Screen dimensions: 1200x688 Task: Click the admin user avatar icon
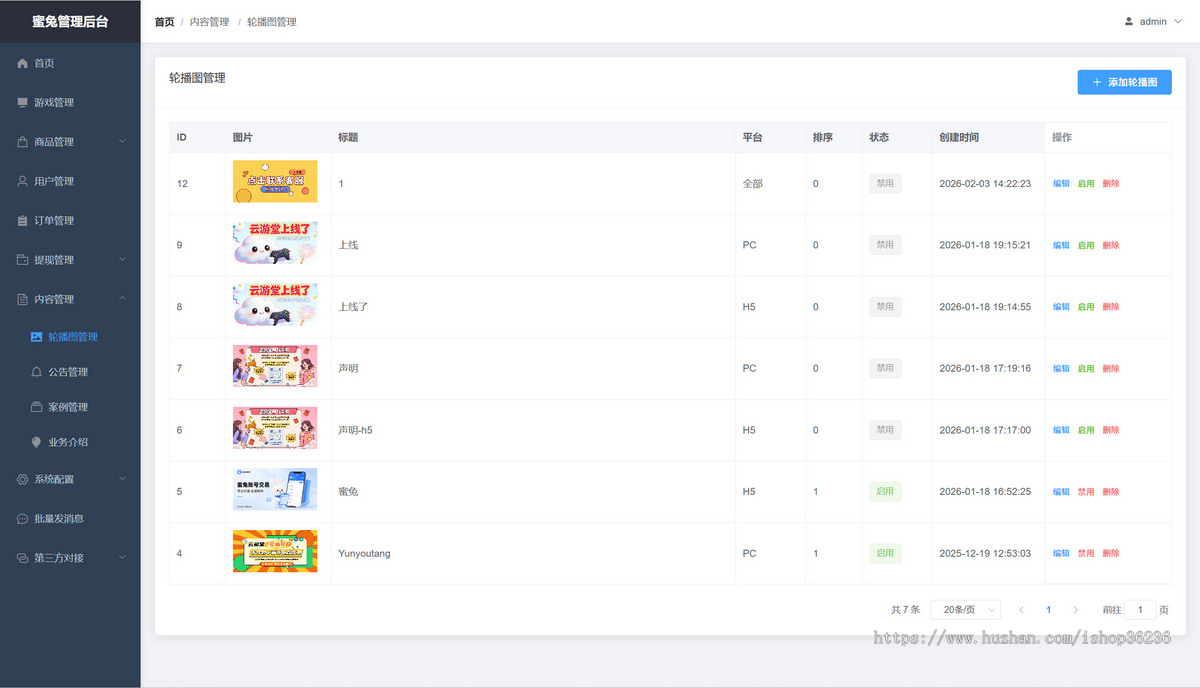coord(1129,21)
